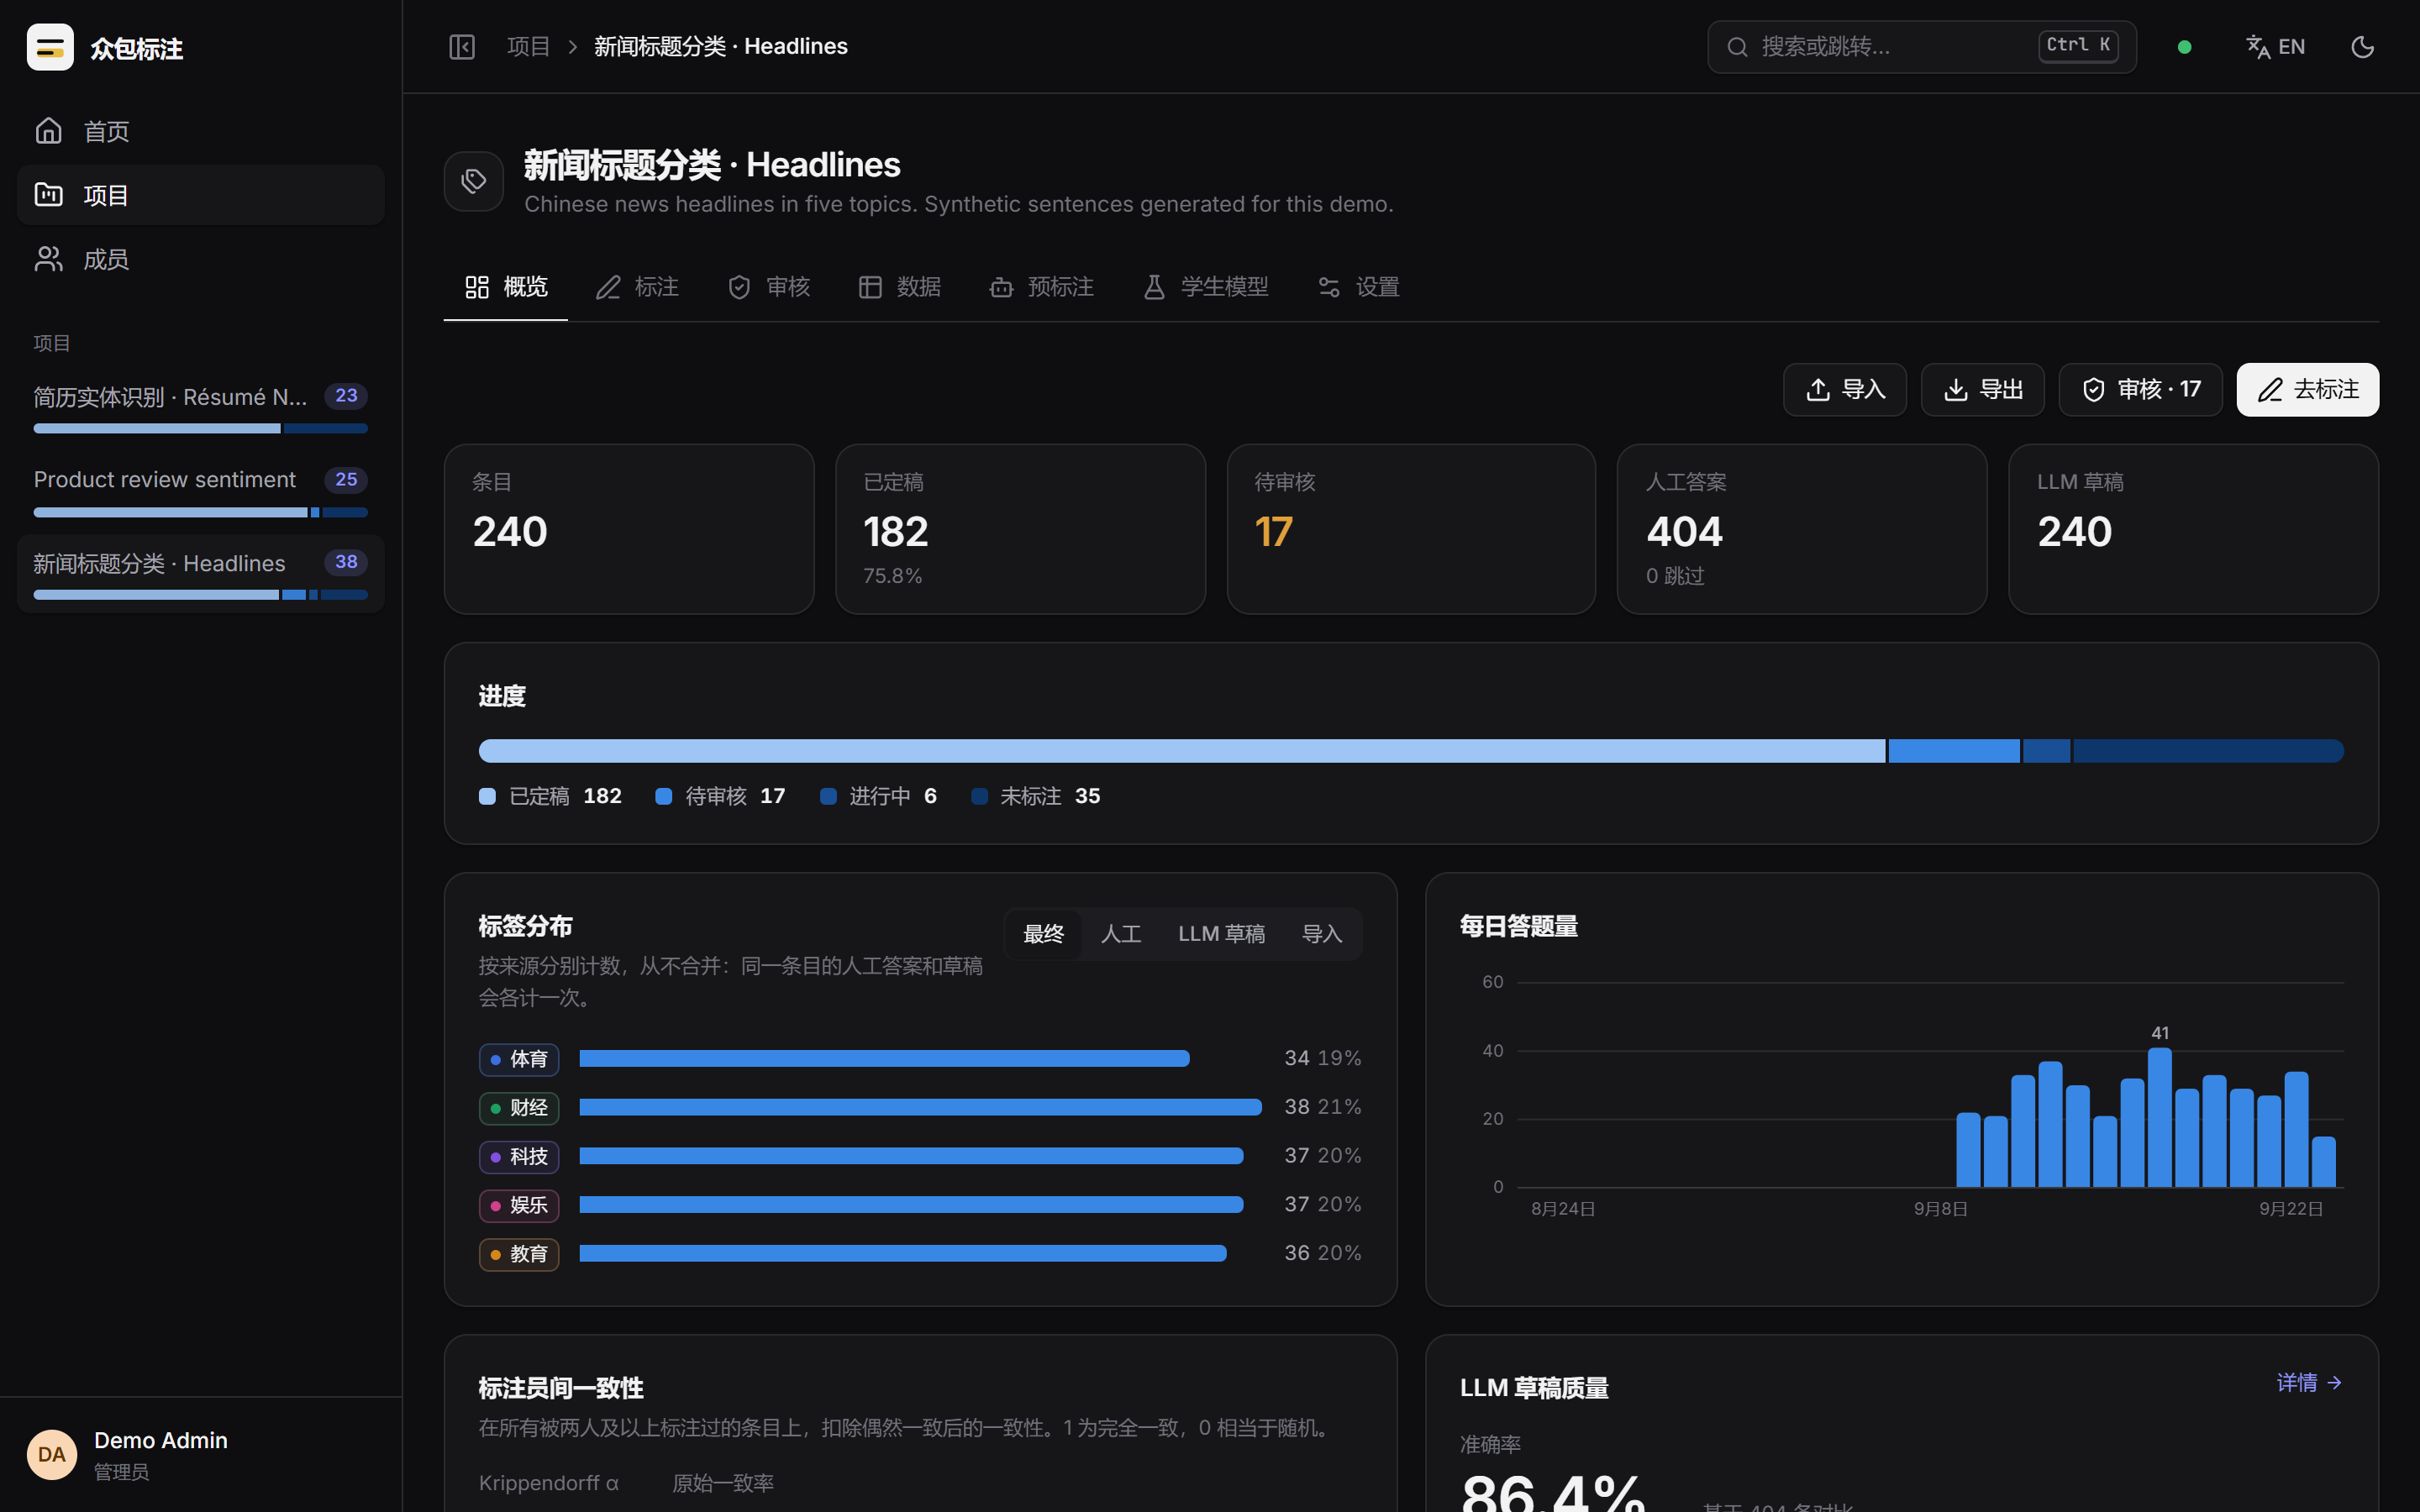The image size is (2420, 1512).
Task: Open 详情 link in LLM 草稿质量
Action: click(2309, 1383)
